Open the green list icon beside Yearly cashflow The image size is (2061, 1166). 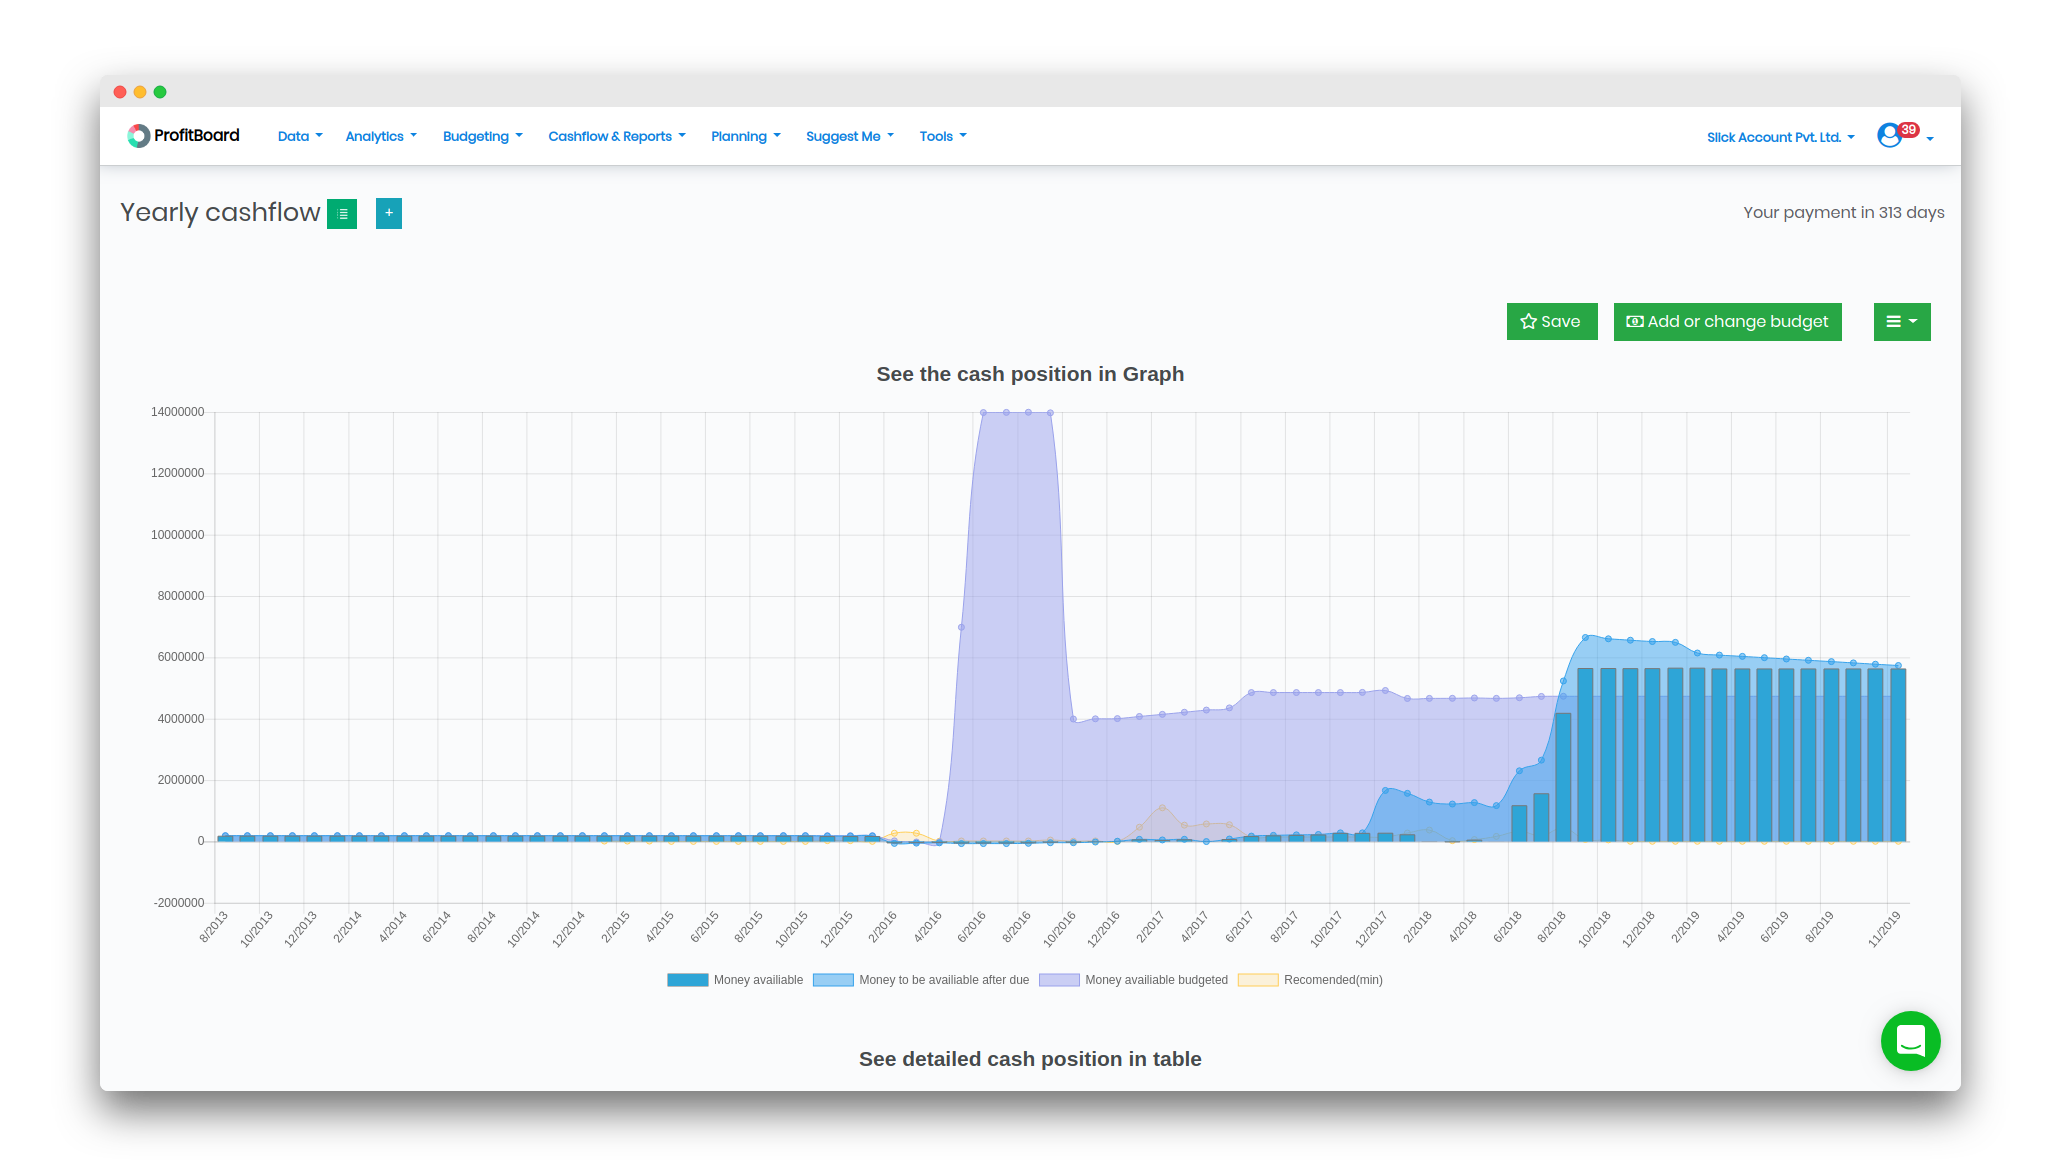click(x=342, y=214)
